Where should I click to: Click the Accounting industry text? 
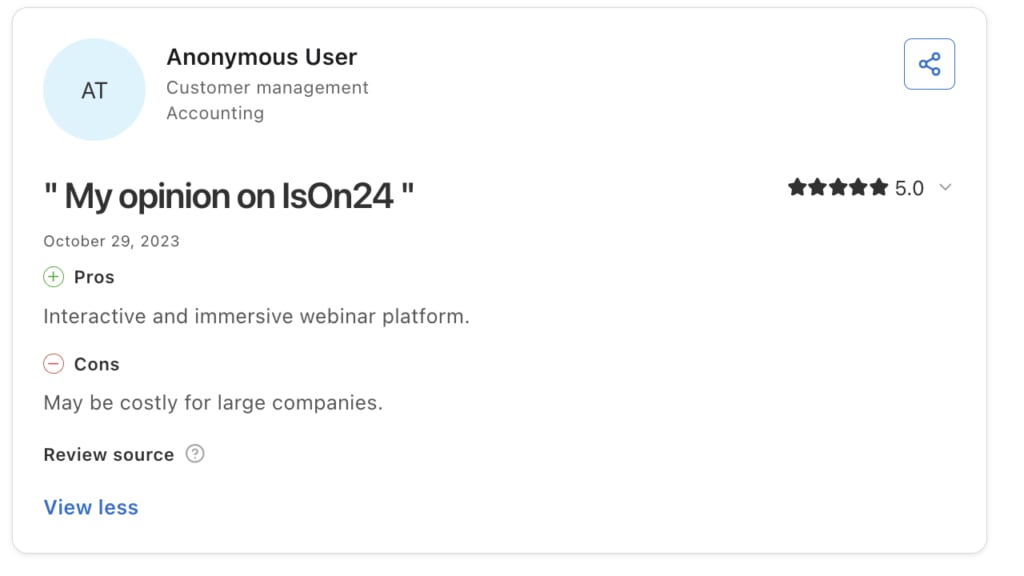pyautogui.click(x=215, y=113)
